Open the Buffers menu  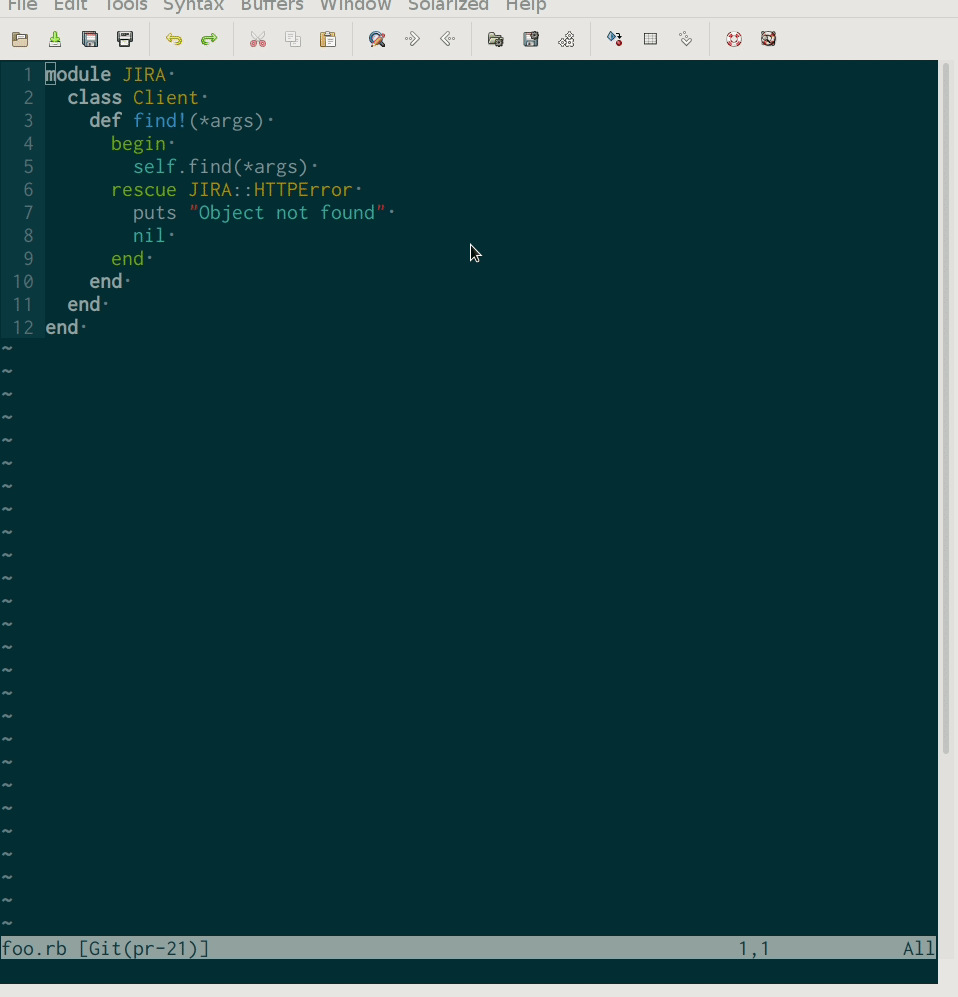tap(271, 6)
